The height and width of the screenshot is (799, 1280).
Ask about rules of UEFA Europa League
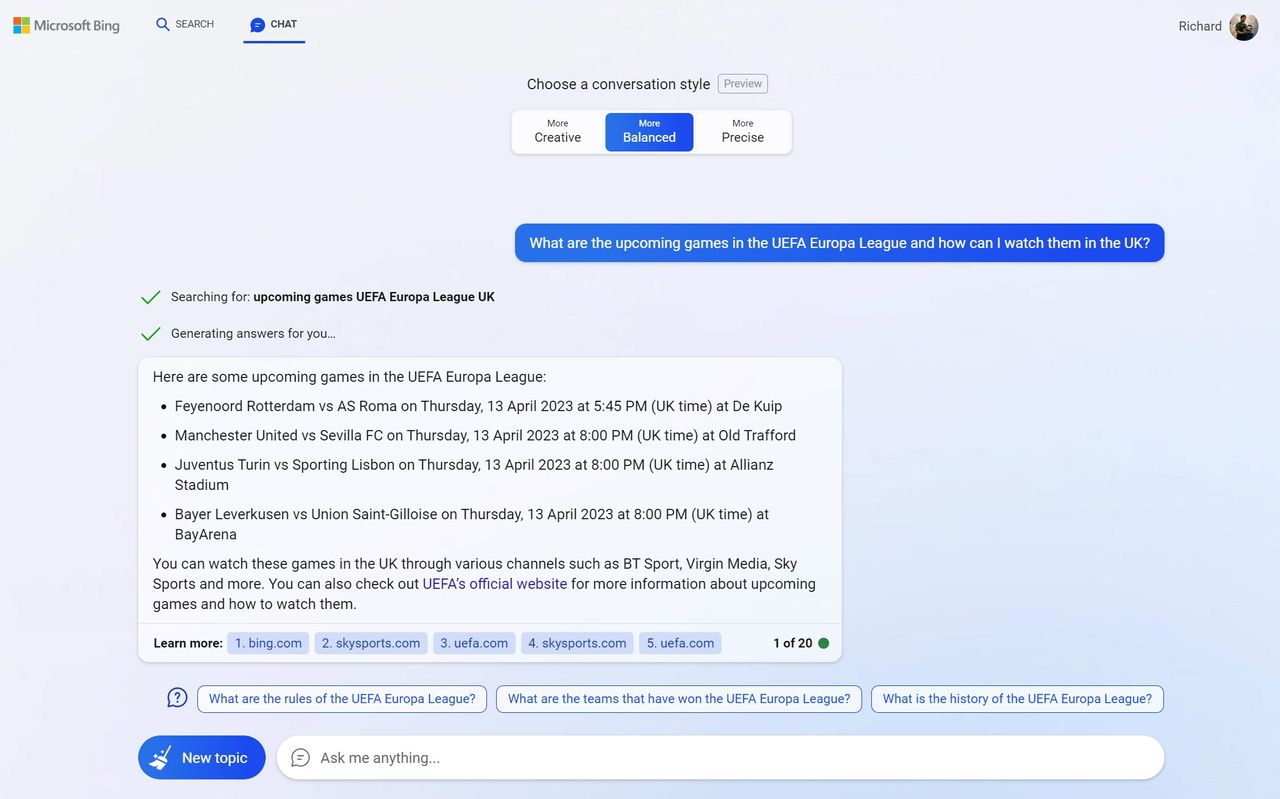pyautogui.click(x=342, y=699)
